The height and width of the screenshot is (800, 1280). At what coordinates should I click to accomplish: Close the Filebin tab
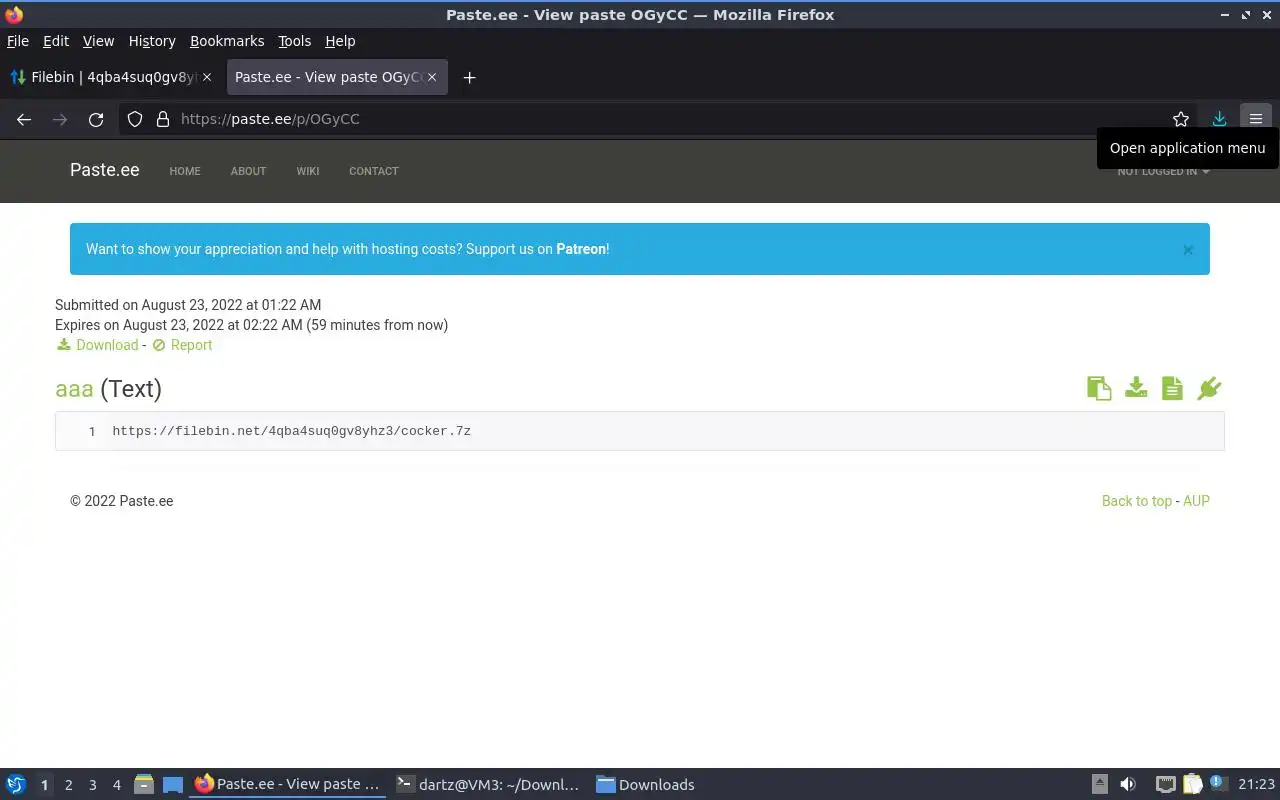[207, 77]
